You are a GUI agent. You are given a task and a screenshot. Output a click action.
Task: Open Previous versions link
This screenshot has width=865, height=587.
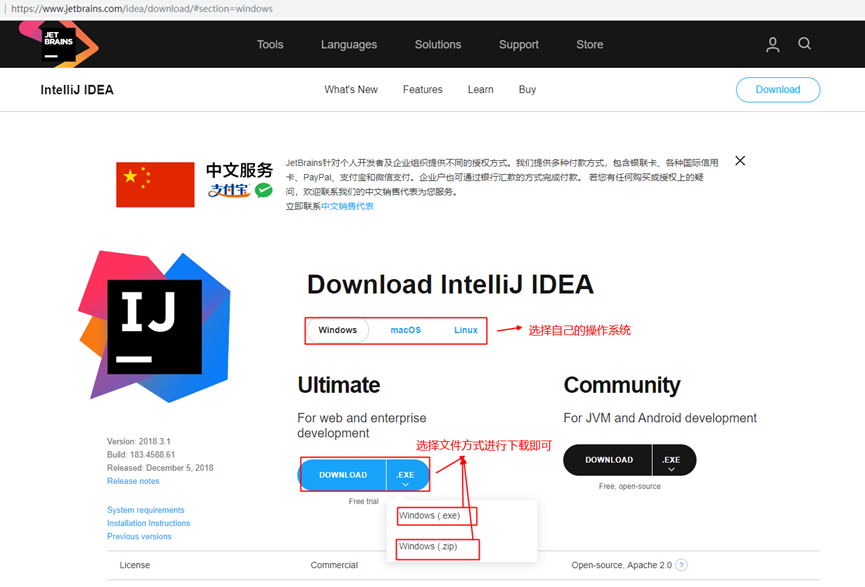click(x=139, y=536)
